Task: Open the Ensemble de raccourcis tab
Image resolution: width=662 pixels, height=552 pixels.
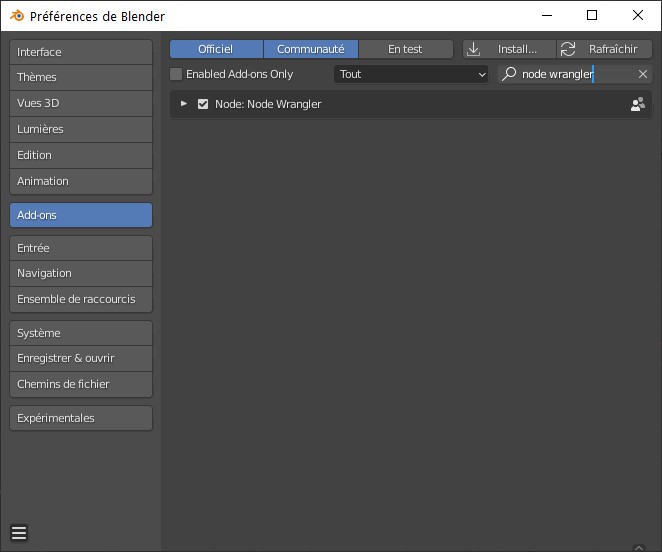Action: coord(81,299)
